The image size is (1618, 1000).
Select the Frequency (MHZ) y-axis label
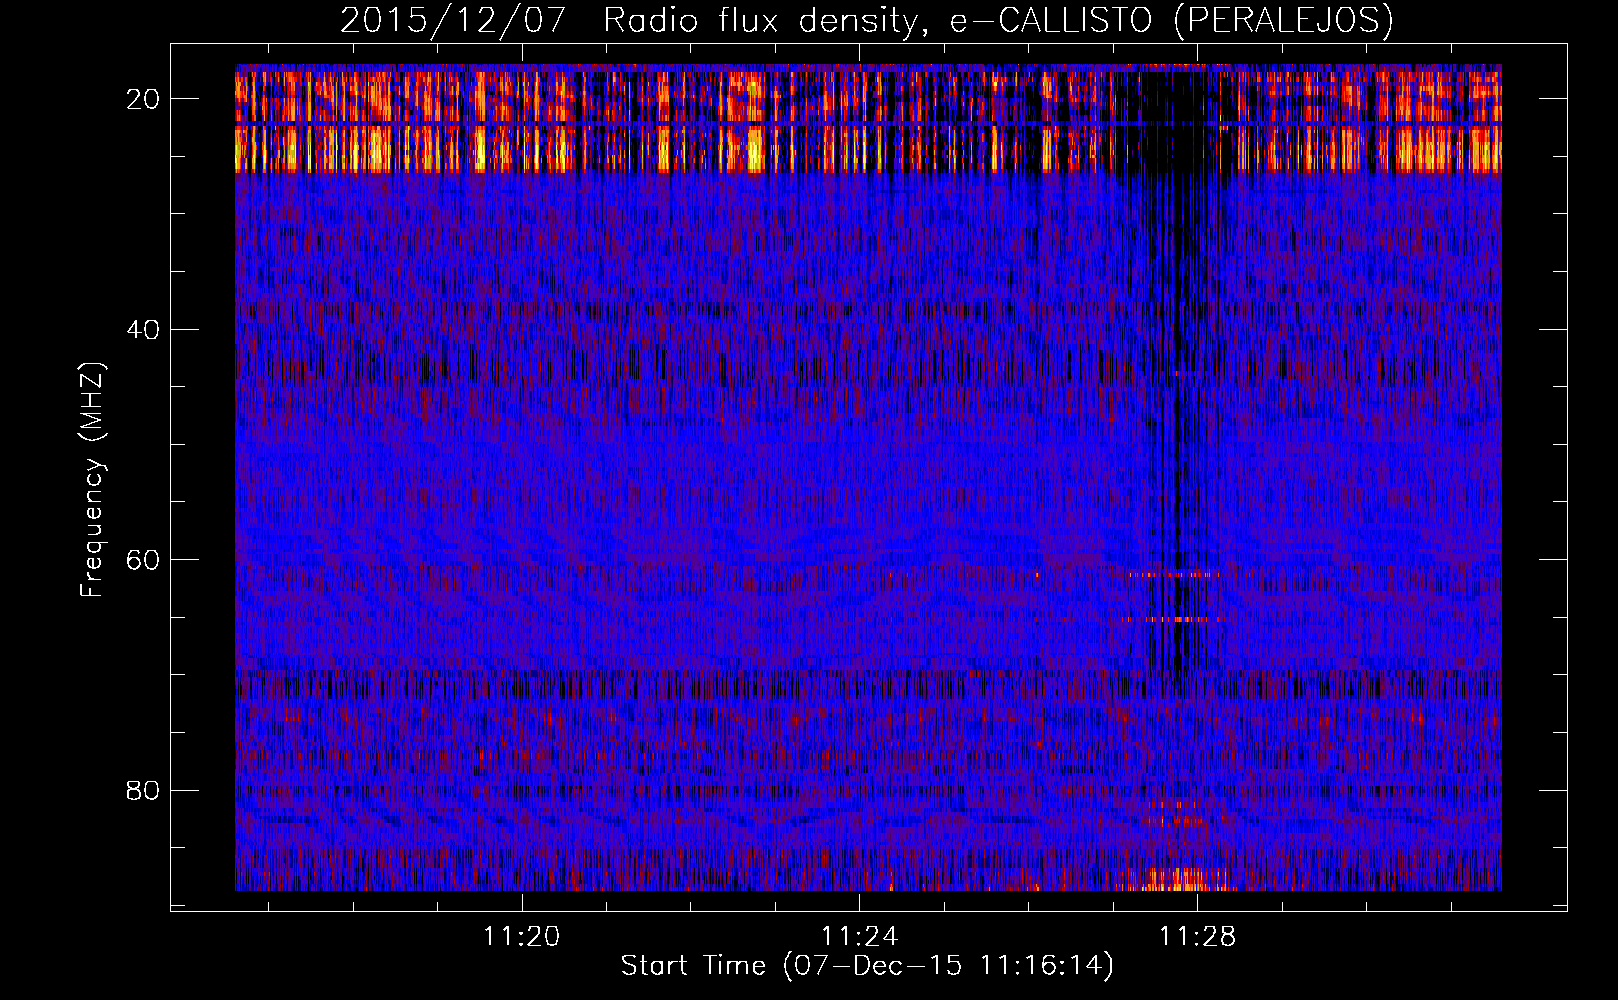(x=92, y=480)
